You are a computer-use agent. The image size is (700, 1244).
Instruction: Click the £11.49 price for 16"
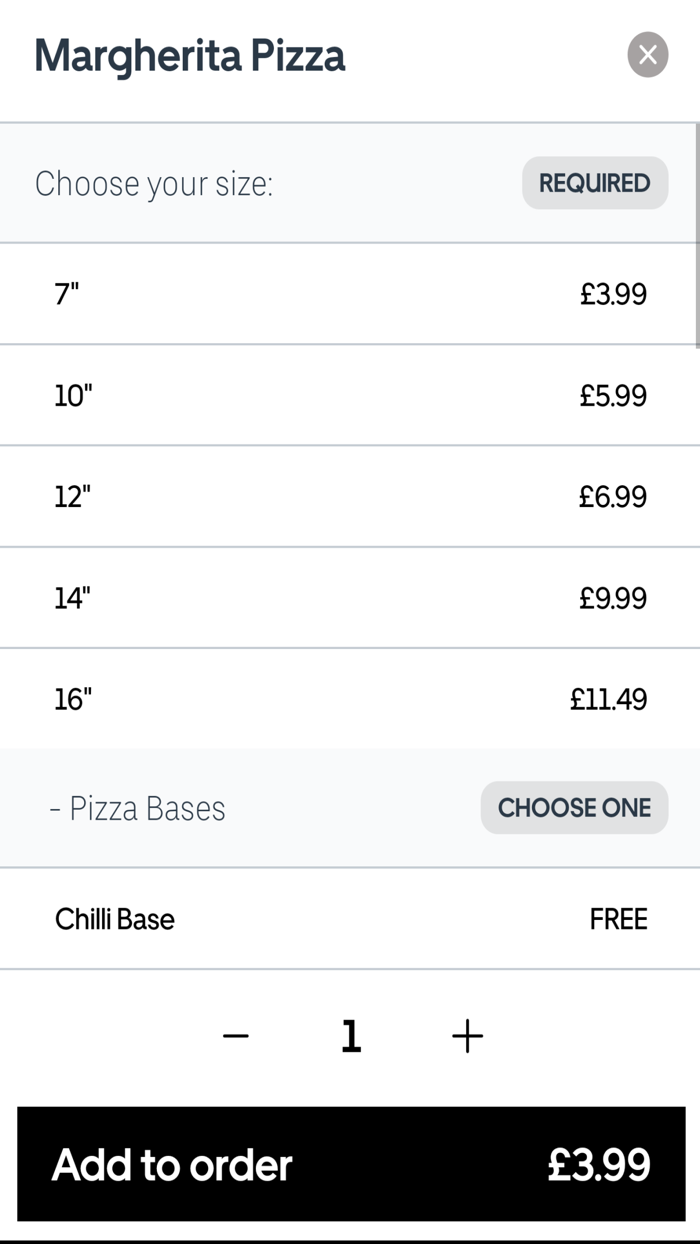coord(608,699)
